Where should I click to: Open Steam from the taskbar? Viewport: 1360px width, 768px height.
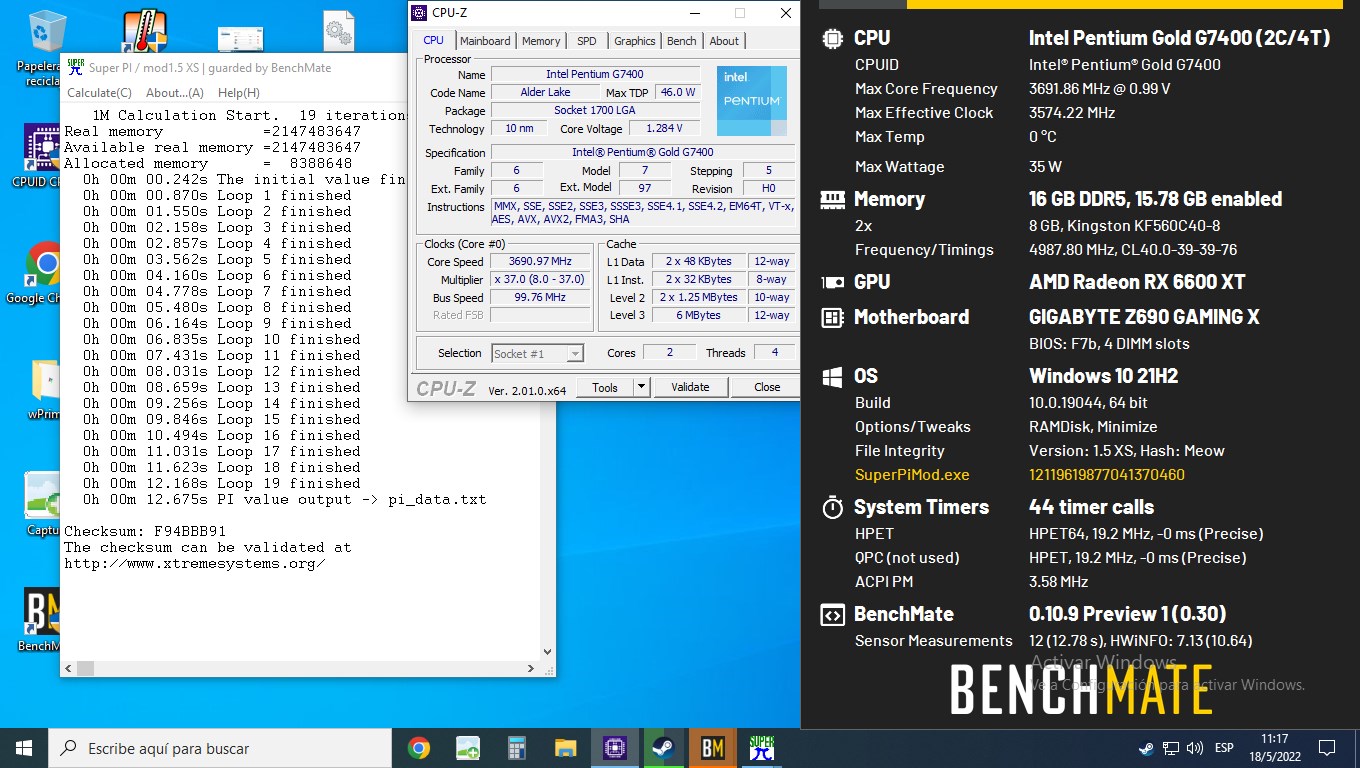(x=663, y=748)
